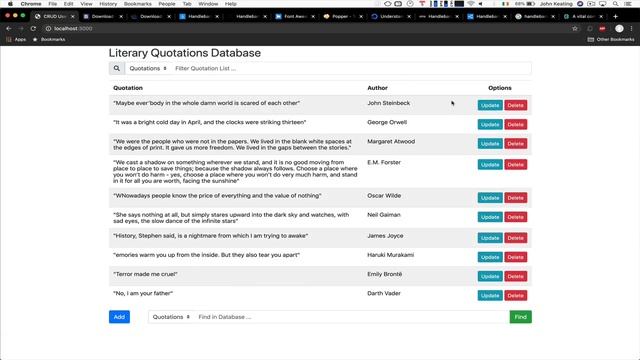
Task: Open the File menu
Action: pos(53,4)
